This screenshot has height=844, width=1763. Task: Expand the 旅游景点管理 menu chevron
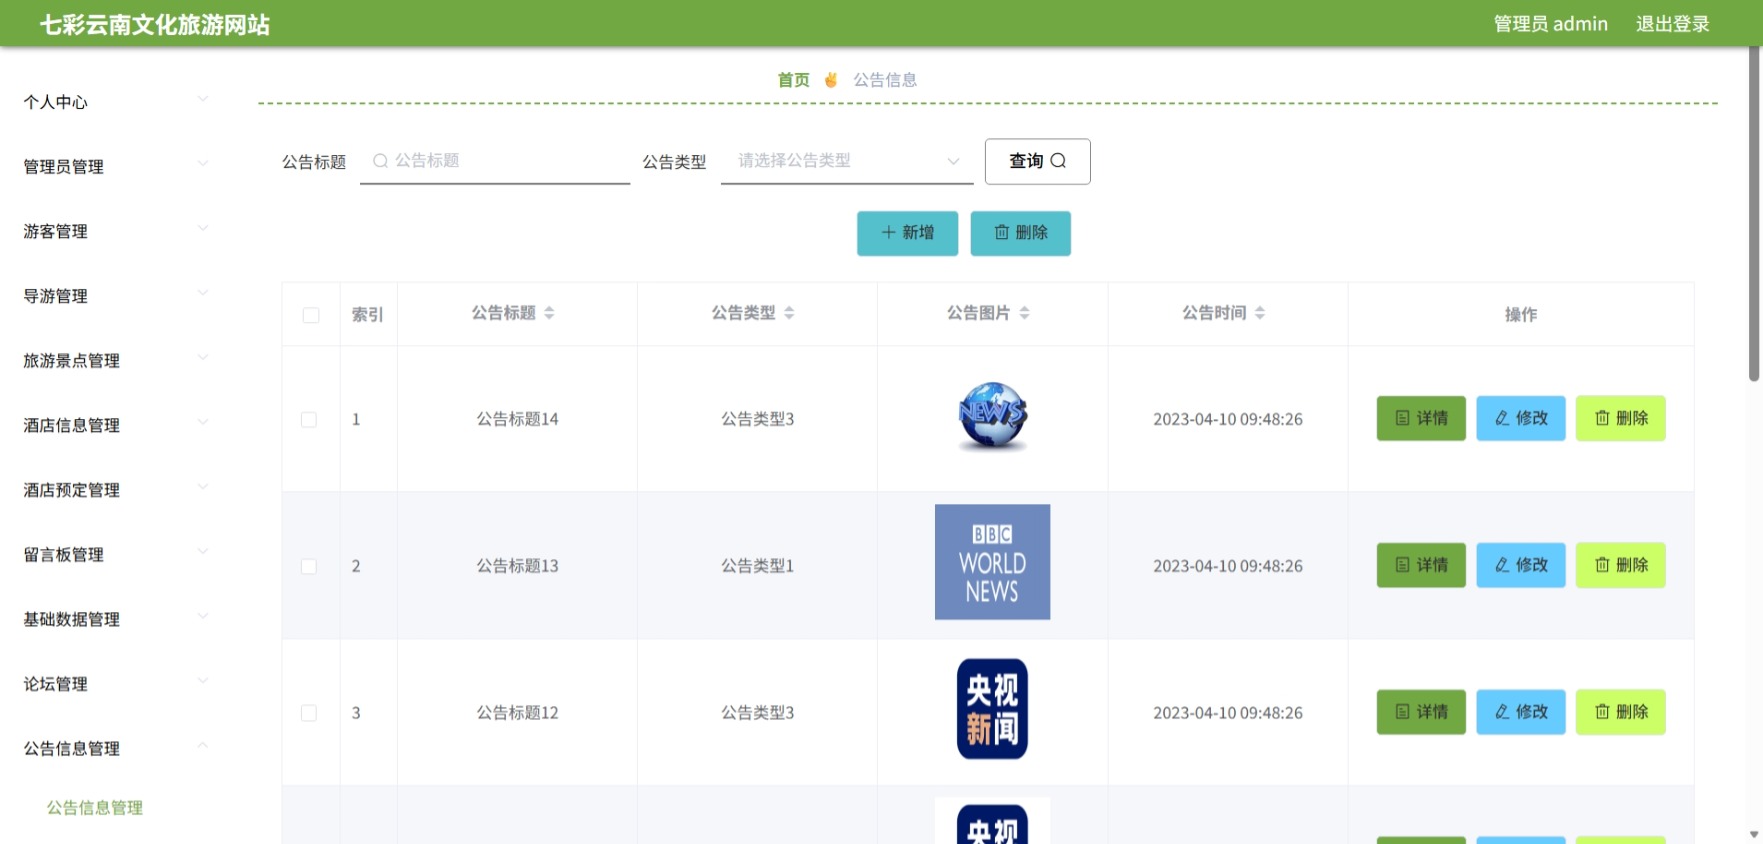[x=203, y=357]
